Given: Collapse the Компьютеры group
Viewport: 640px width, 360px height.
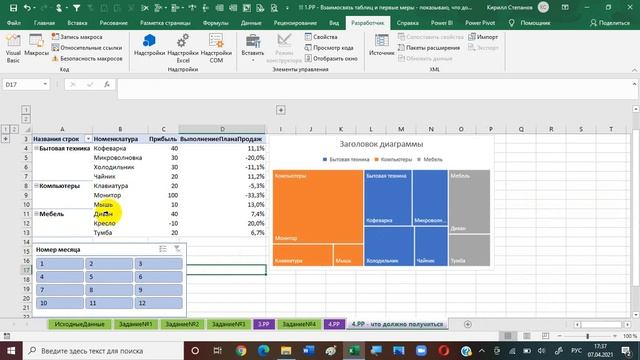Looking at the screenshot, I should [x=36, y=186].
